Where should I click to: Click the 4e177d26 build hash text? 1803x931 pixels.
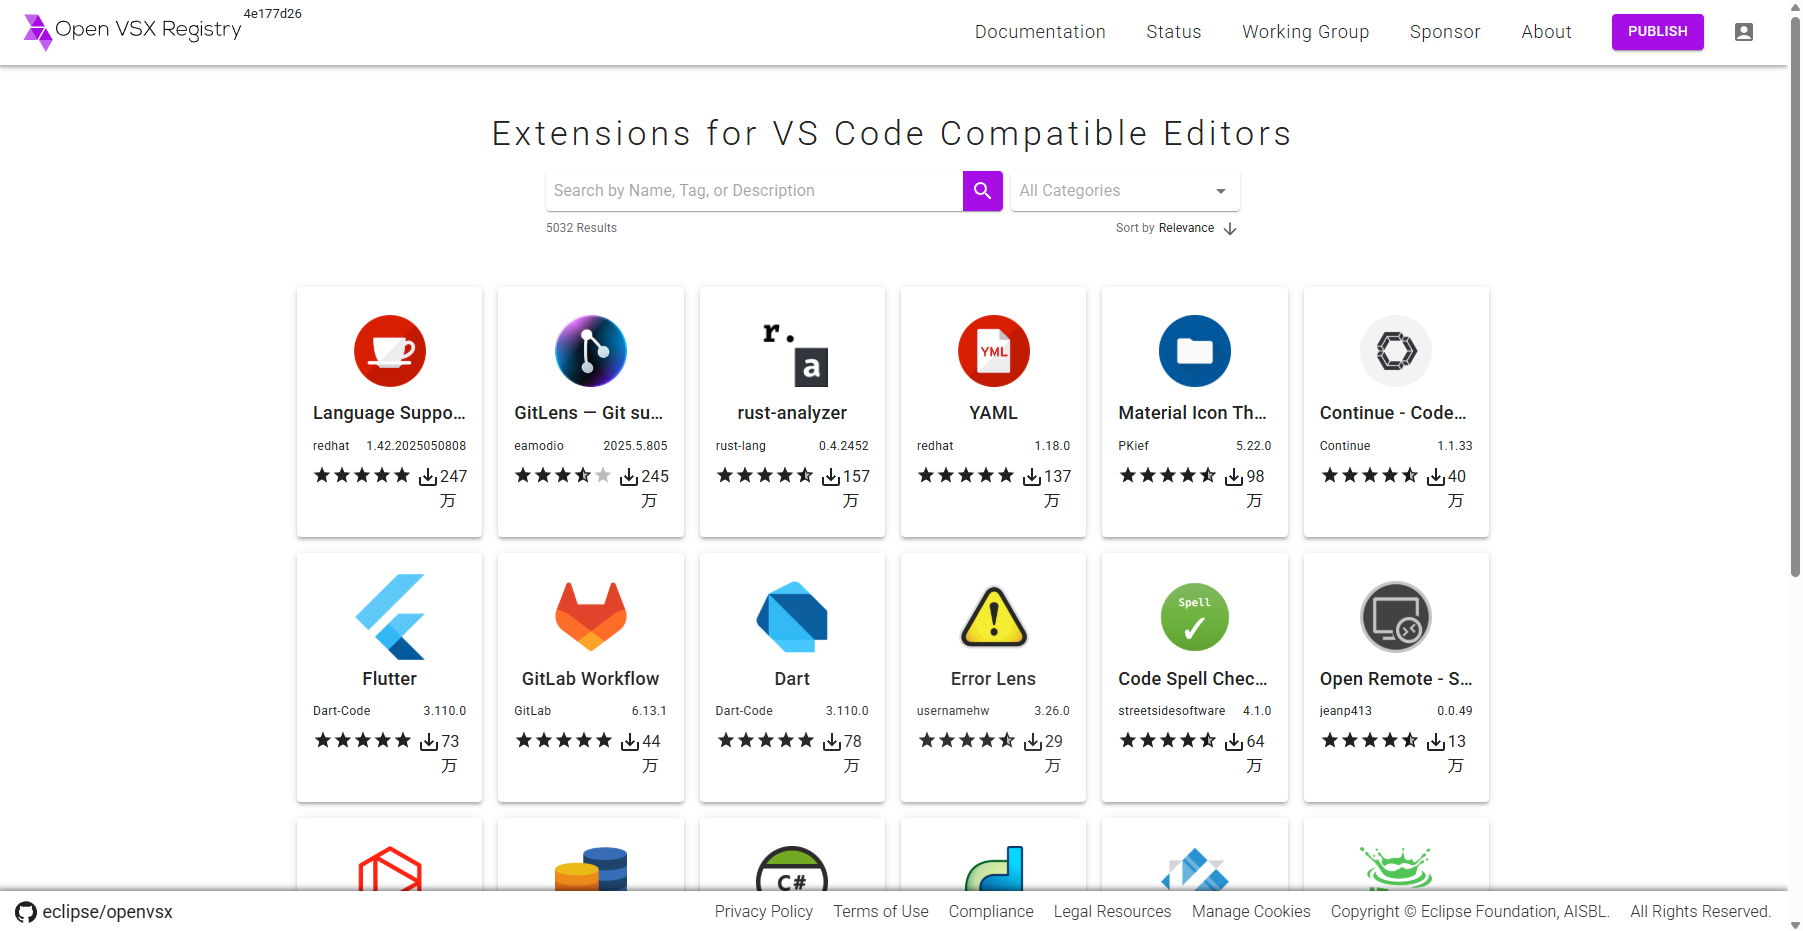coord(273,14)
